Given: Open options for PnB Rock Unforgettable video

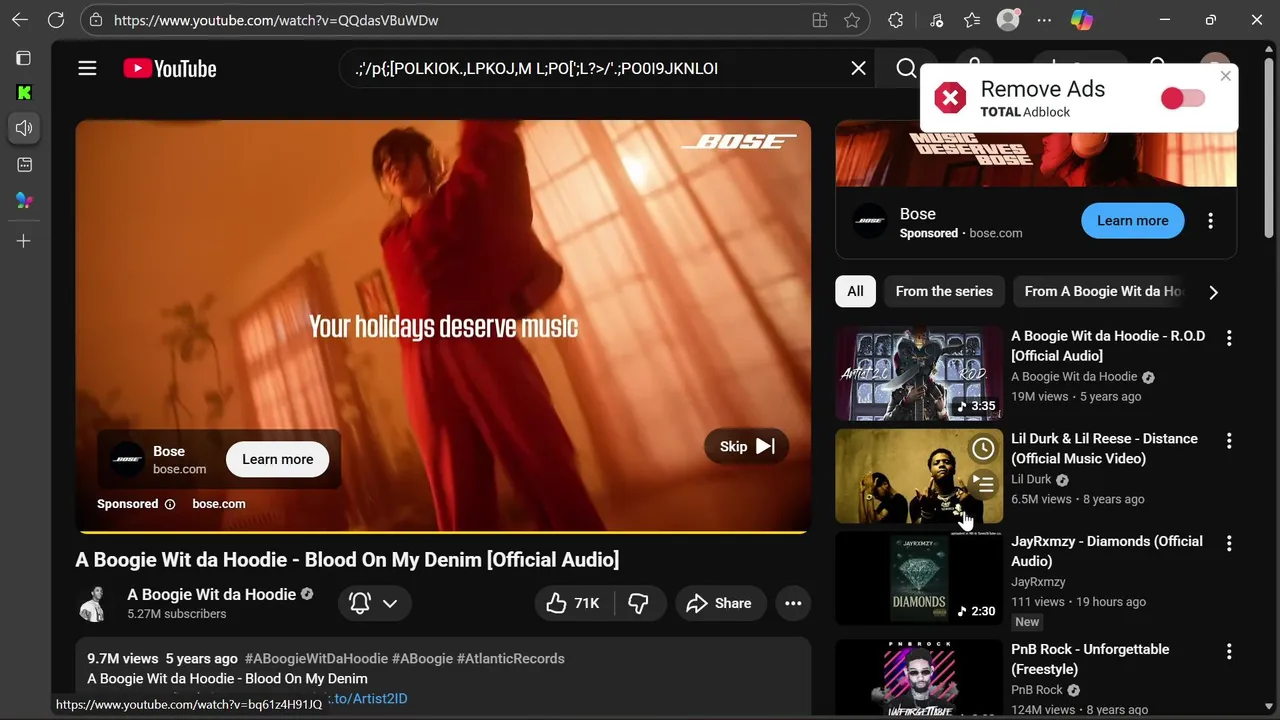Looking at the screenshot, I should click(x=1229, y=652).
